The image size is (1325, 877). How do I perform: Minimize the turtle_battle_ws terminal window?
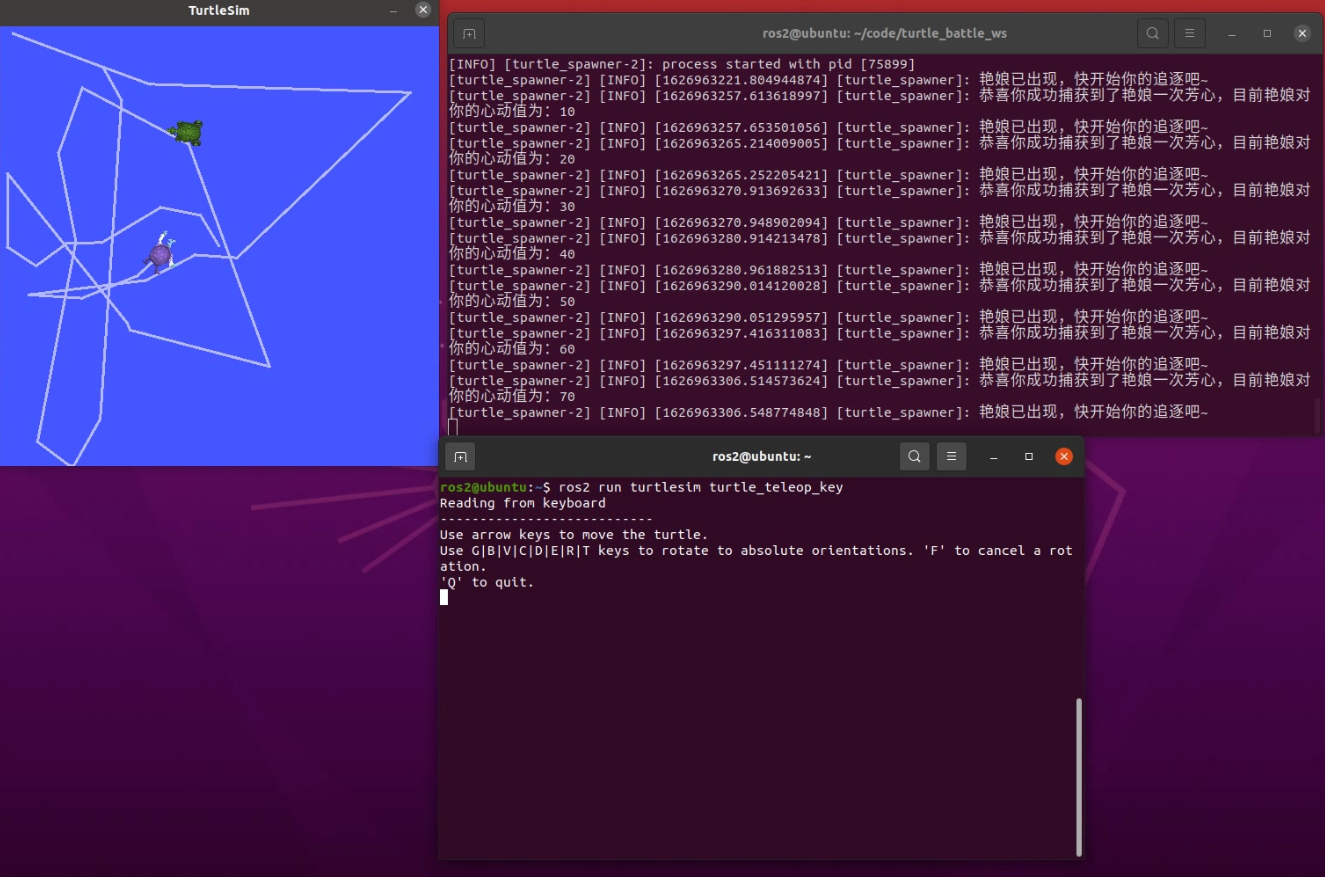1232,34
